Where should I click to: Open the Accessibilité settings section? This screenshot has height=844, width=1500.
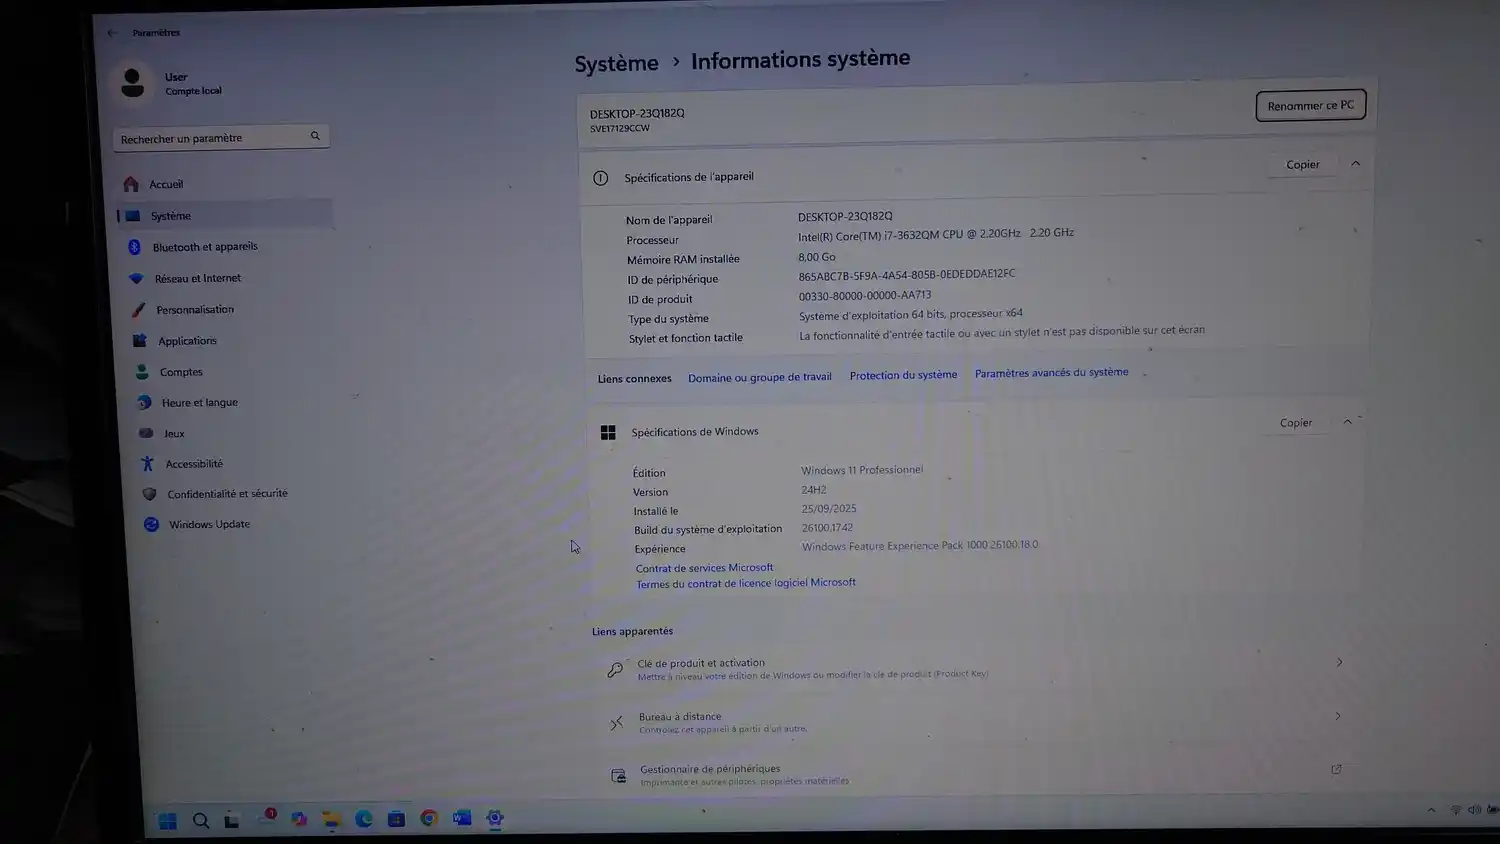click(x=194, y=464)
